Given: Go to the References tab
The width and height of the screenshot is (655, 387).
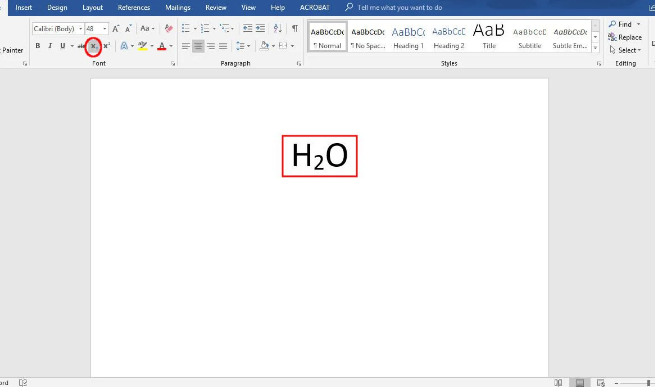Looking at the screenshot, I should point(134,8).
